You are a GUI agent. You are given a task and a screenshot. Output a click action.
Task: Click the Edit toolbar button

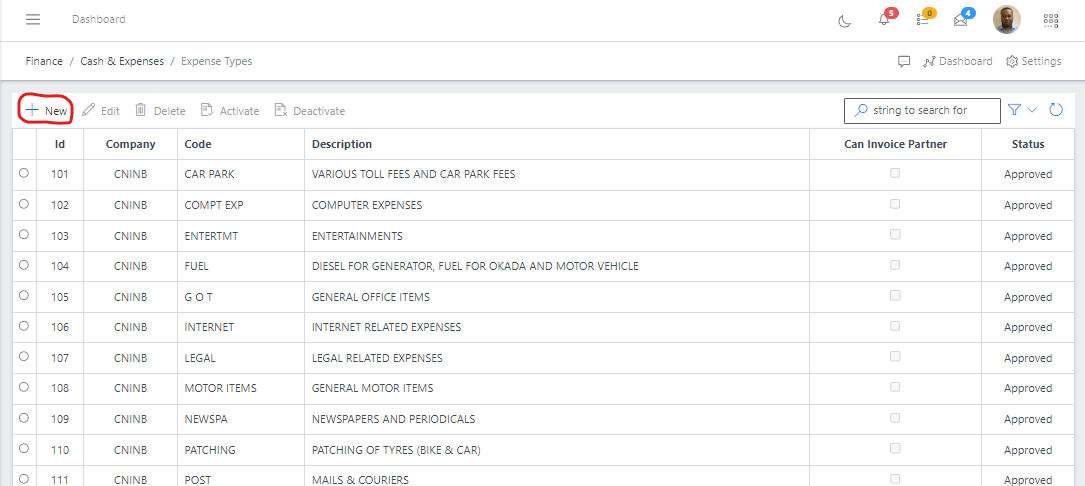click(x=101, y=111)
